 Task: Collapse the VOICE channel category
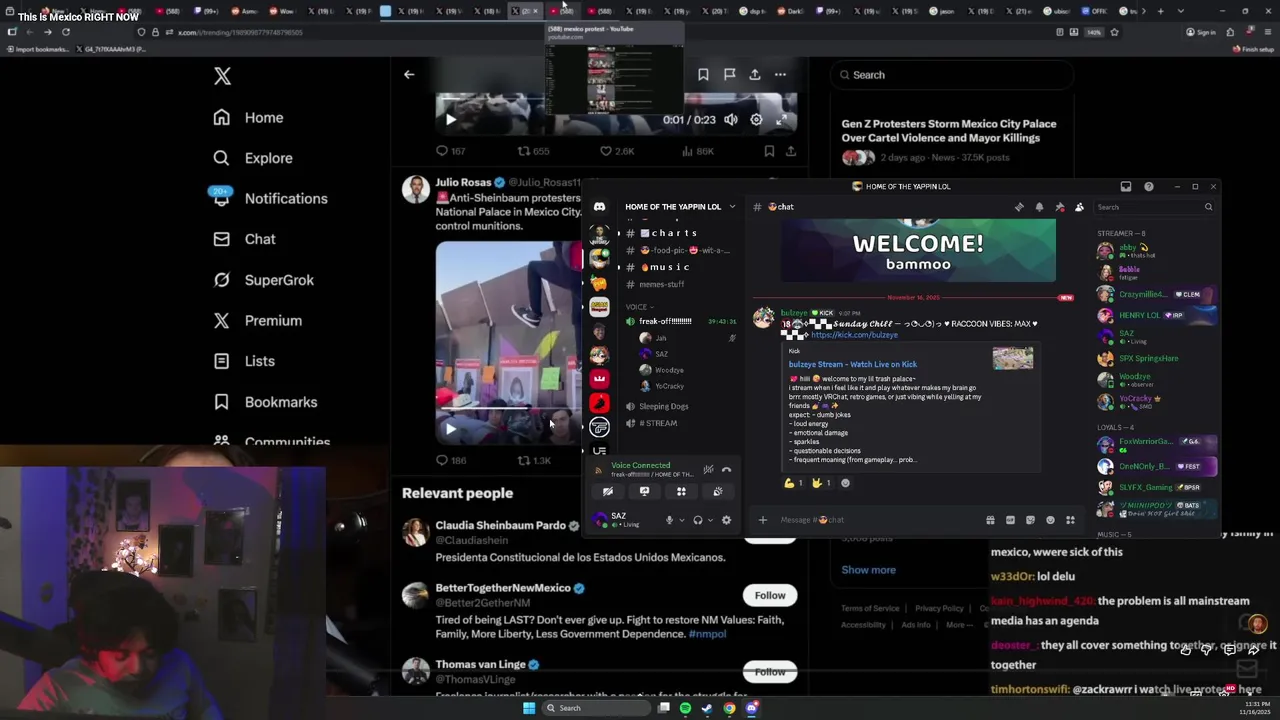coord(639,307)
